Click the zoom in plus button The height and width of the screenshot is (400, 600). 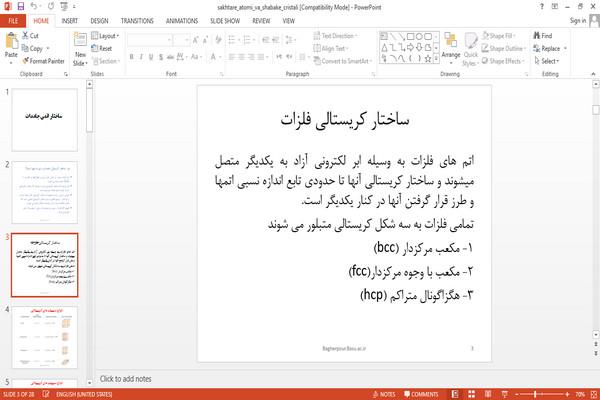click(x=567, y=394)
